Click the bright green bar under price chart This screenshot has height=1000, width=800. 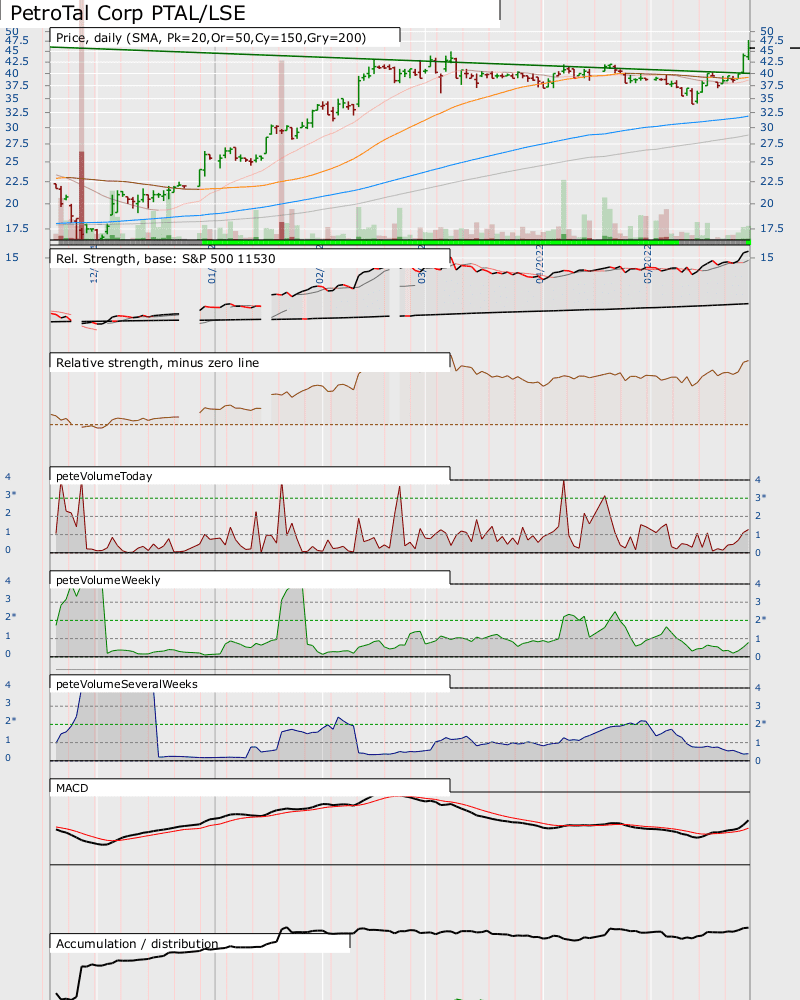coord(440,242)
